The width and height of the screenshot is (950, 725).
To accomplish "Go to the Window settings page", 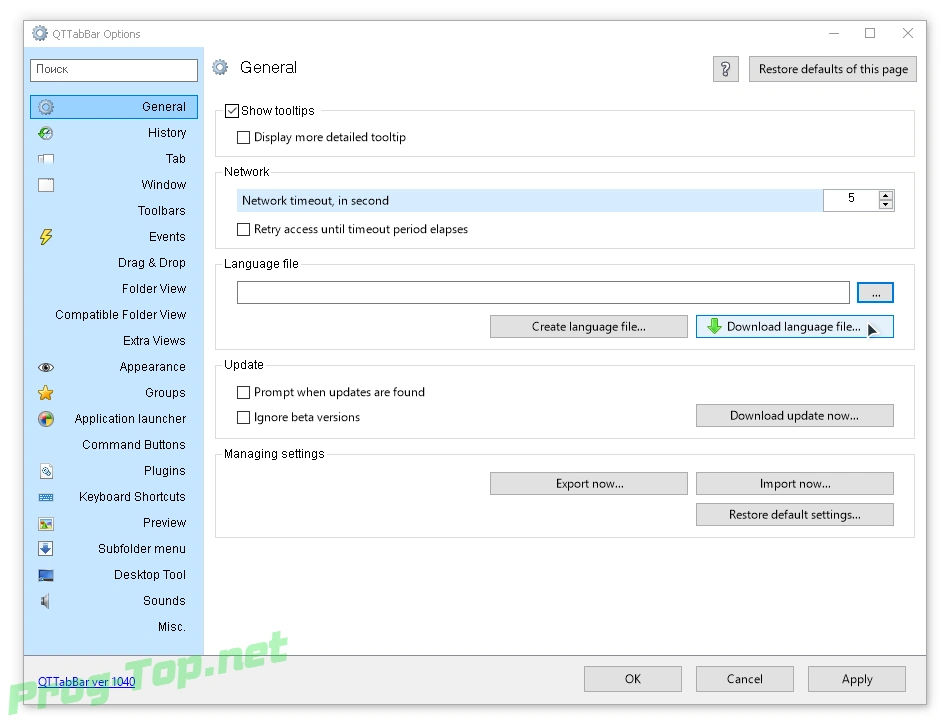I will 114,185.
